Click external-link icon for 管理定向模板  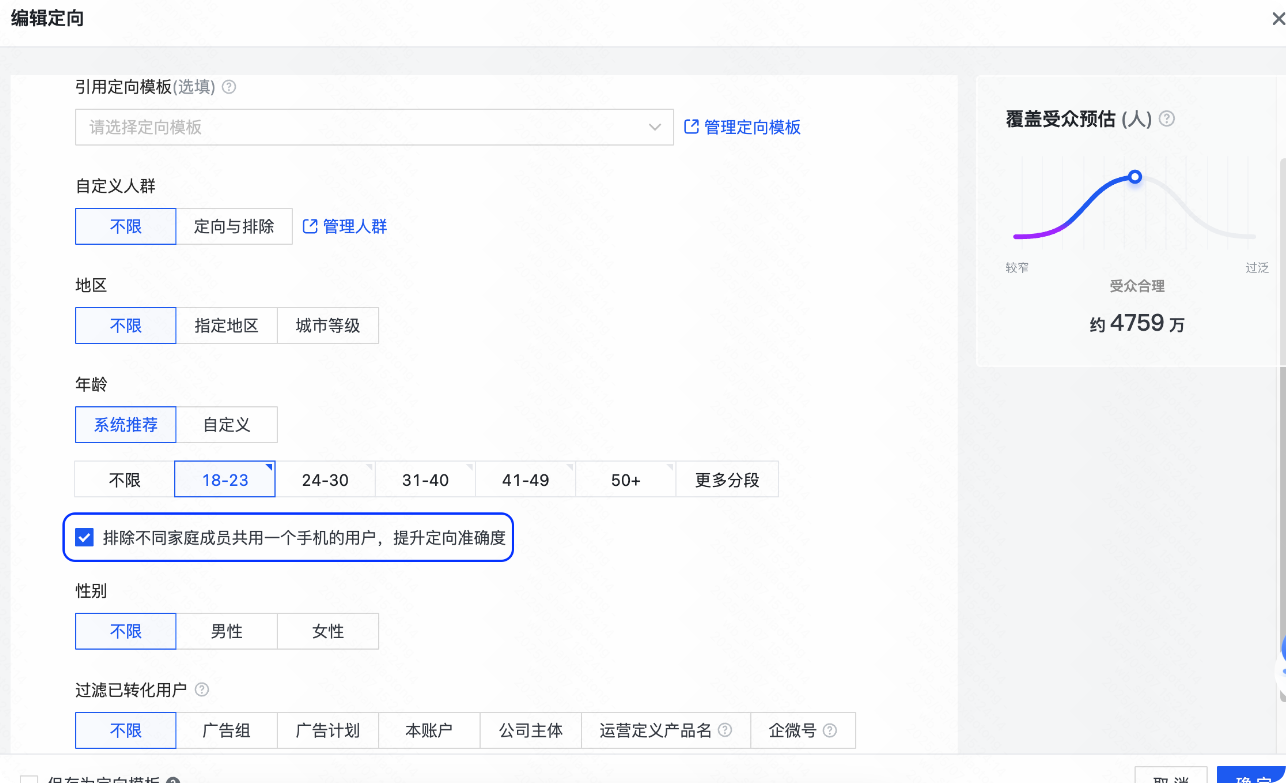click(x=689, y=127)
